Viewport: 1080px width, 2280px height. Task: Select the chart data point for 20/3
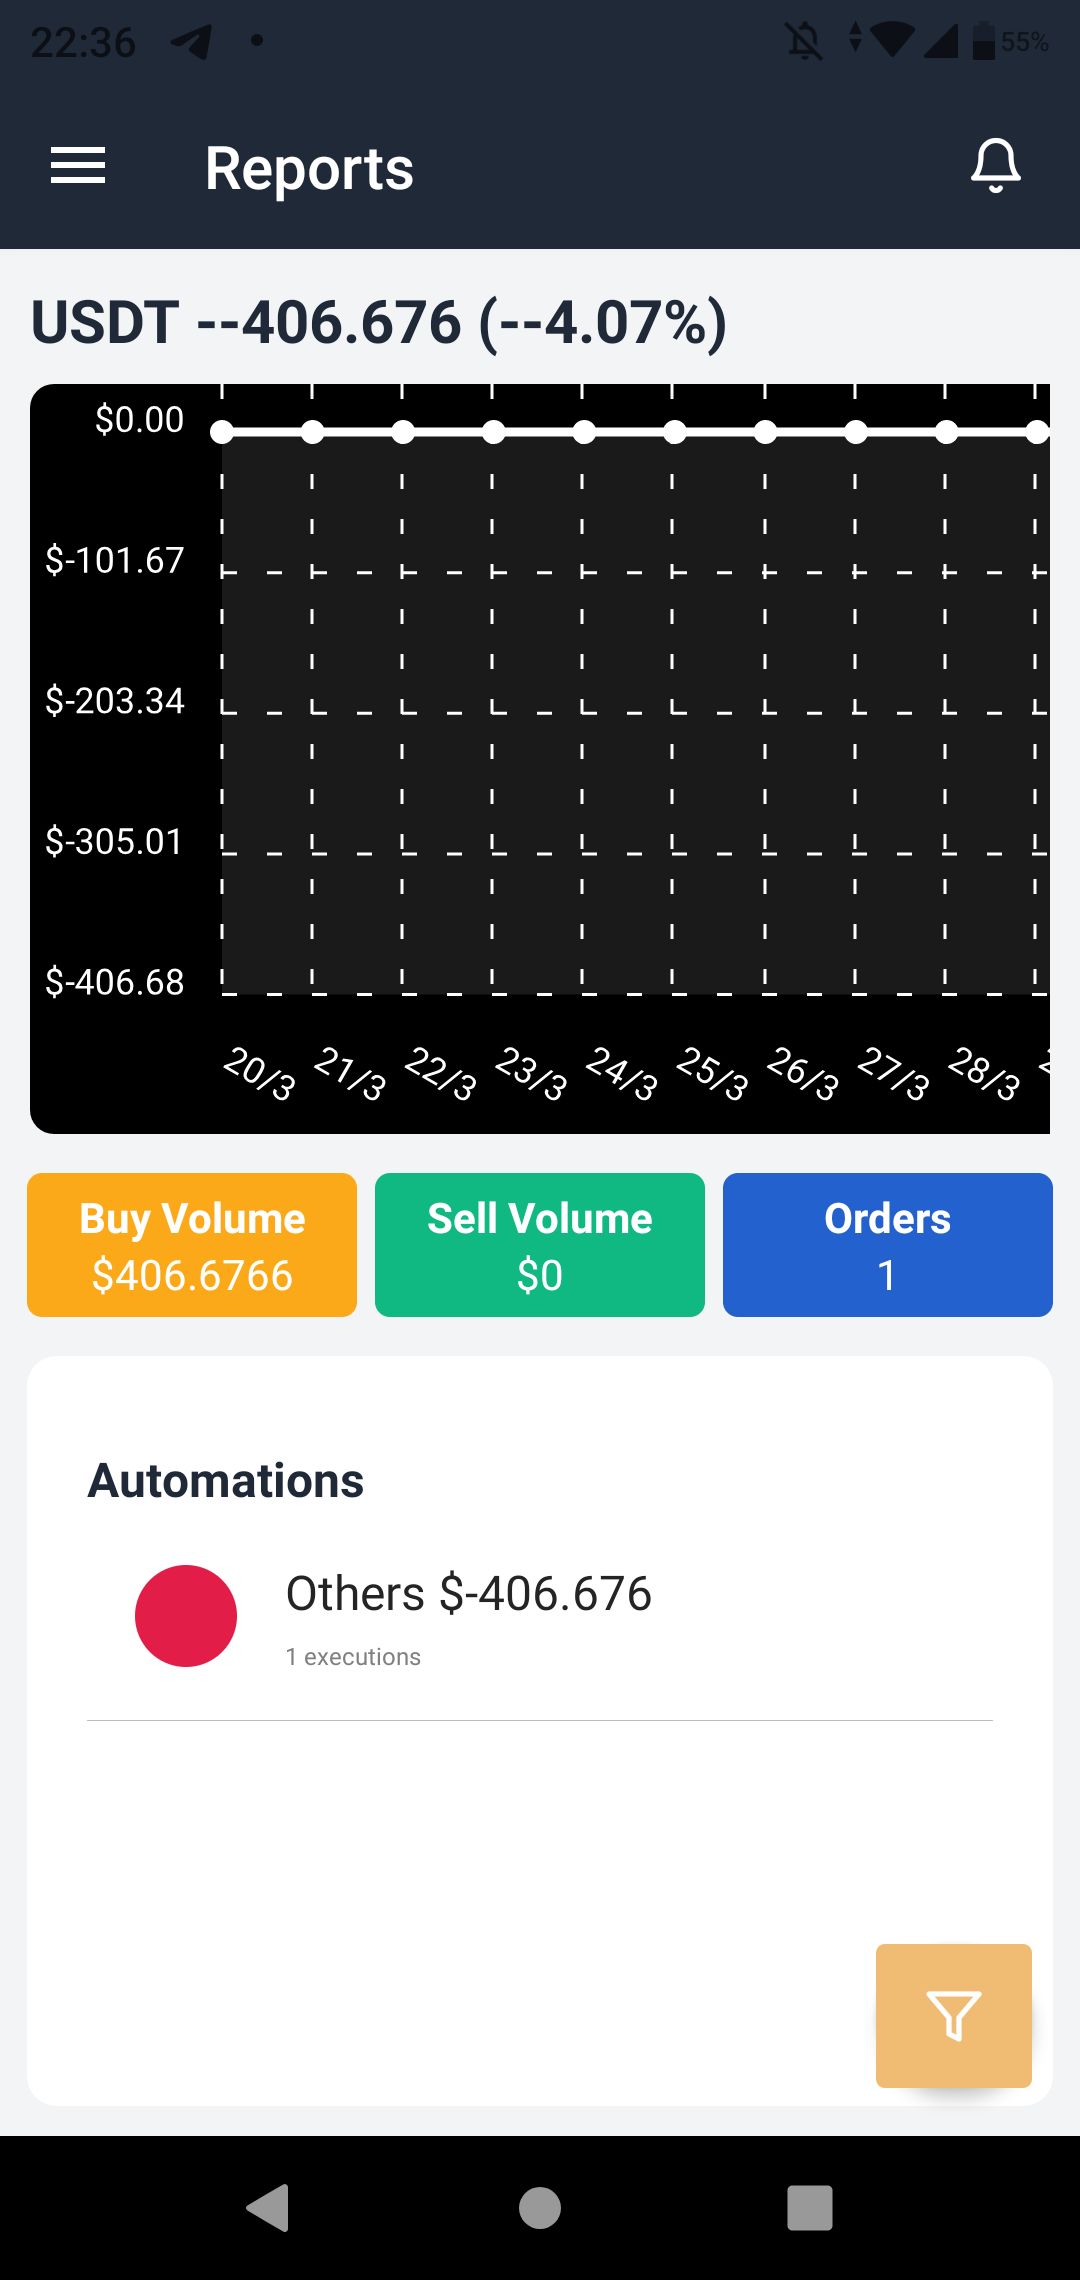(x=222, y=432)
